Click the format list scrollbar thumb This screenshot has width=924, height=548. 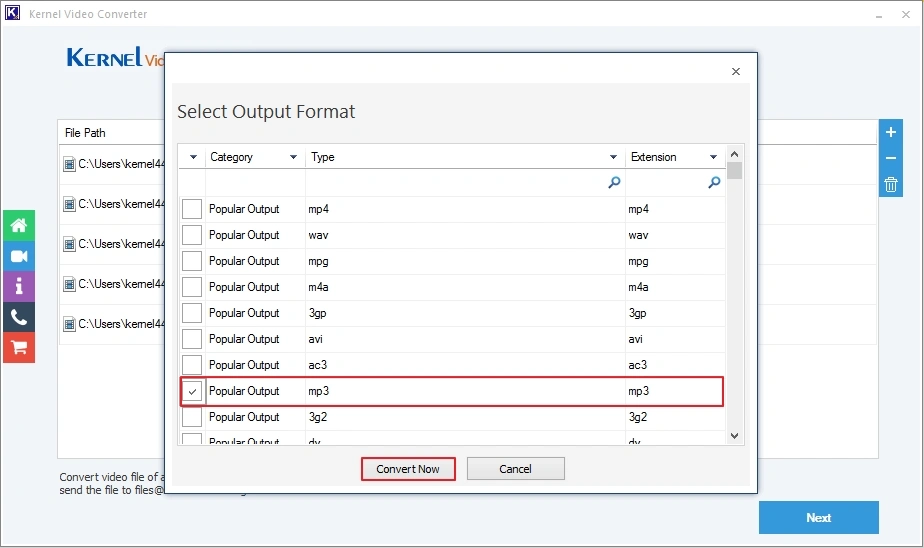pos(734,170)
